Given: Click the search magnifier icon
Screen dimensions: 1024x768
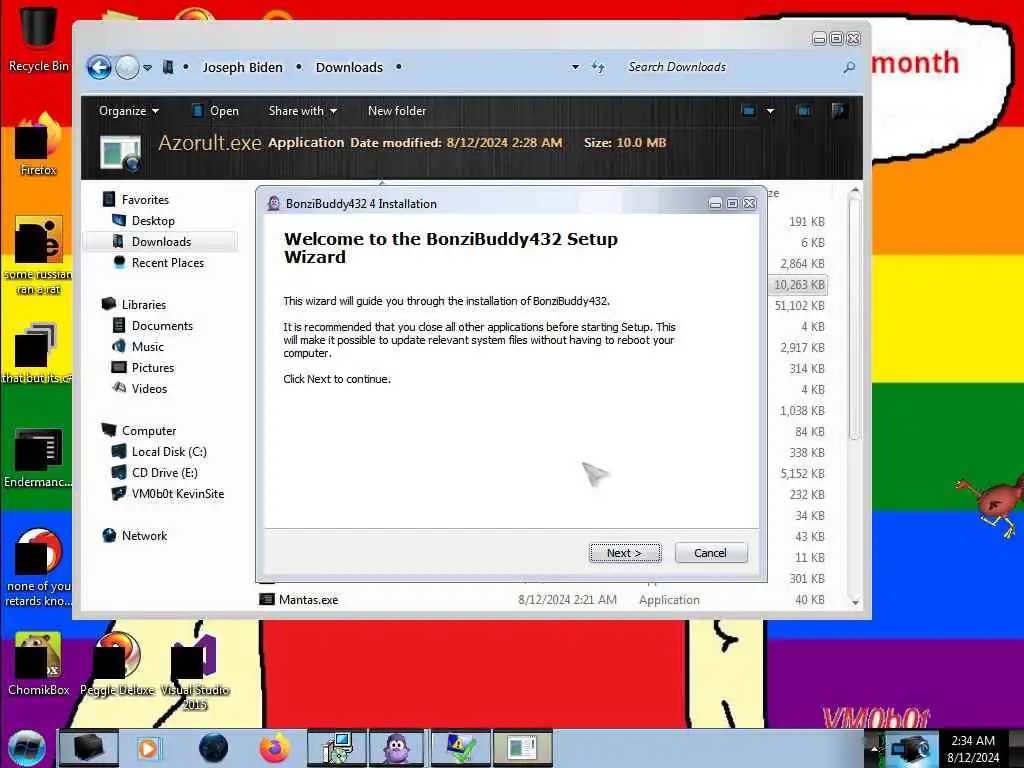Looking at the screenshot, I should point(849,67).
